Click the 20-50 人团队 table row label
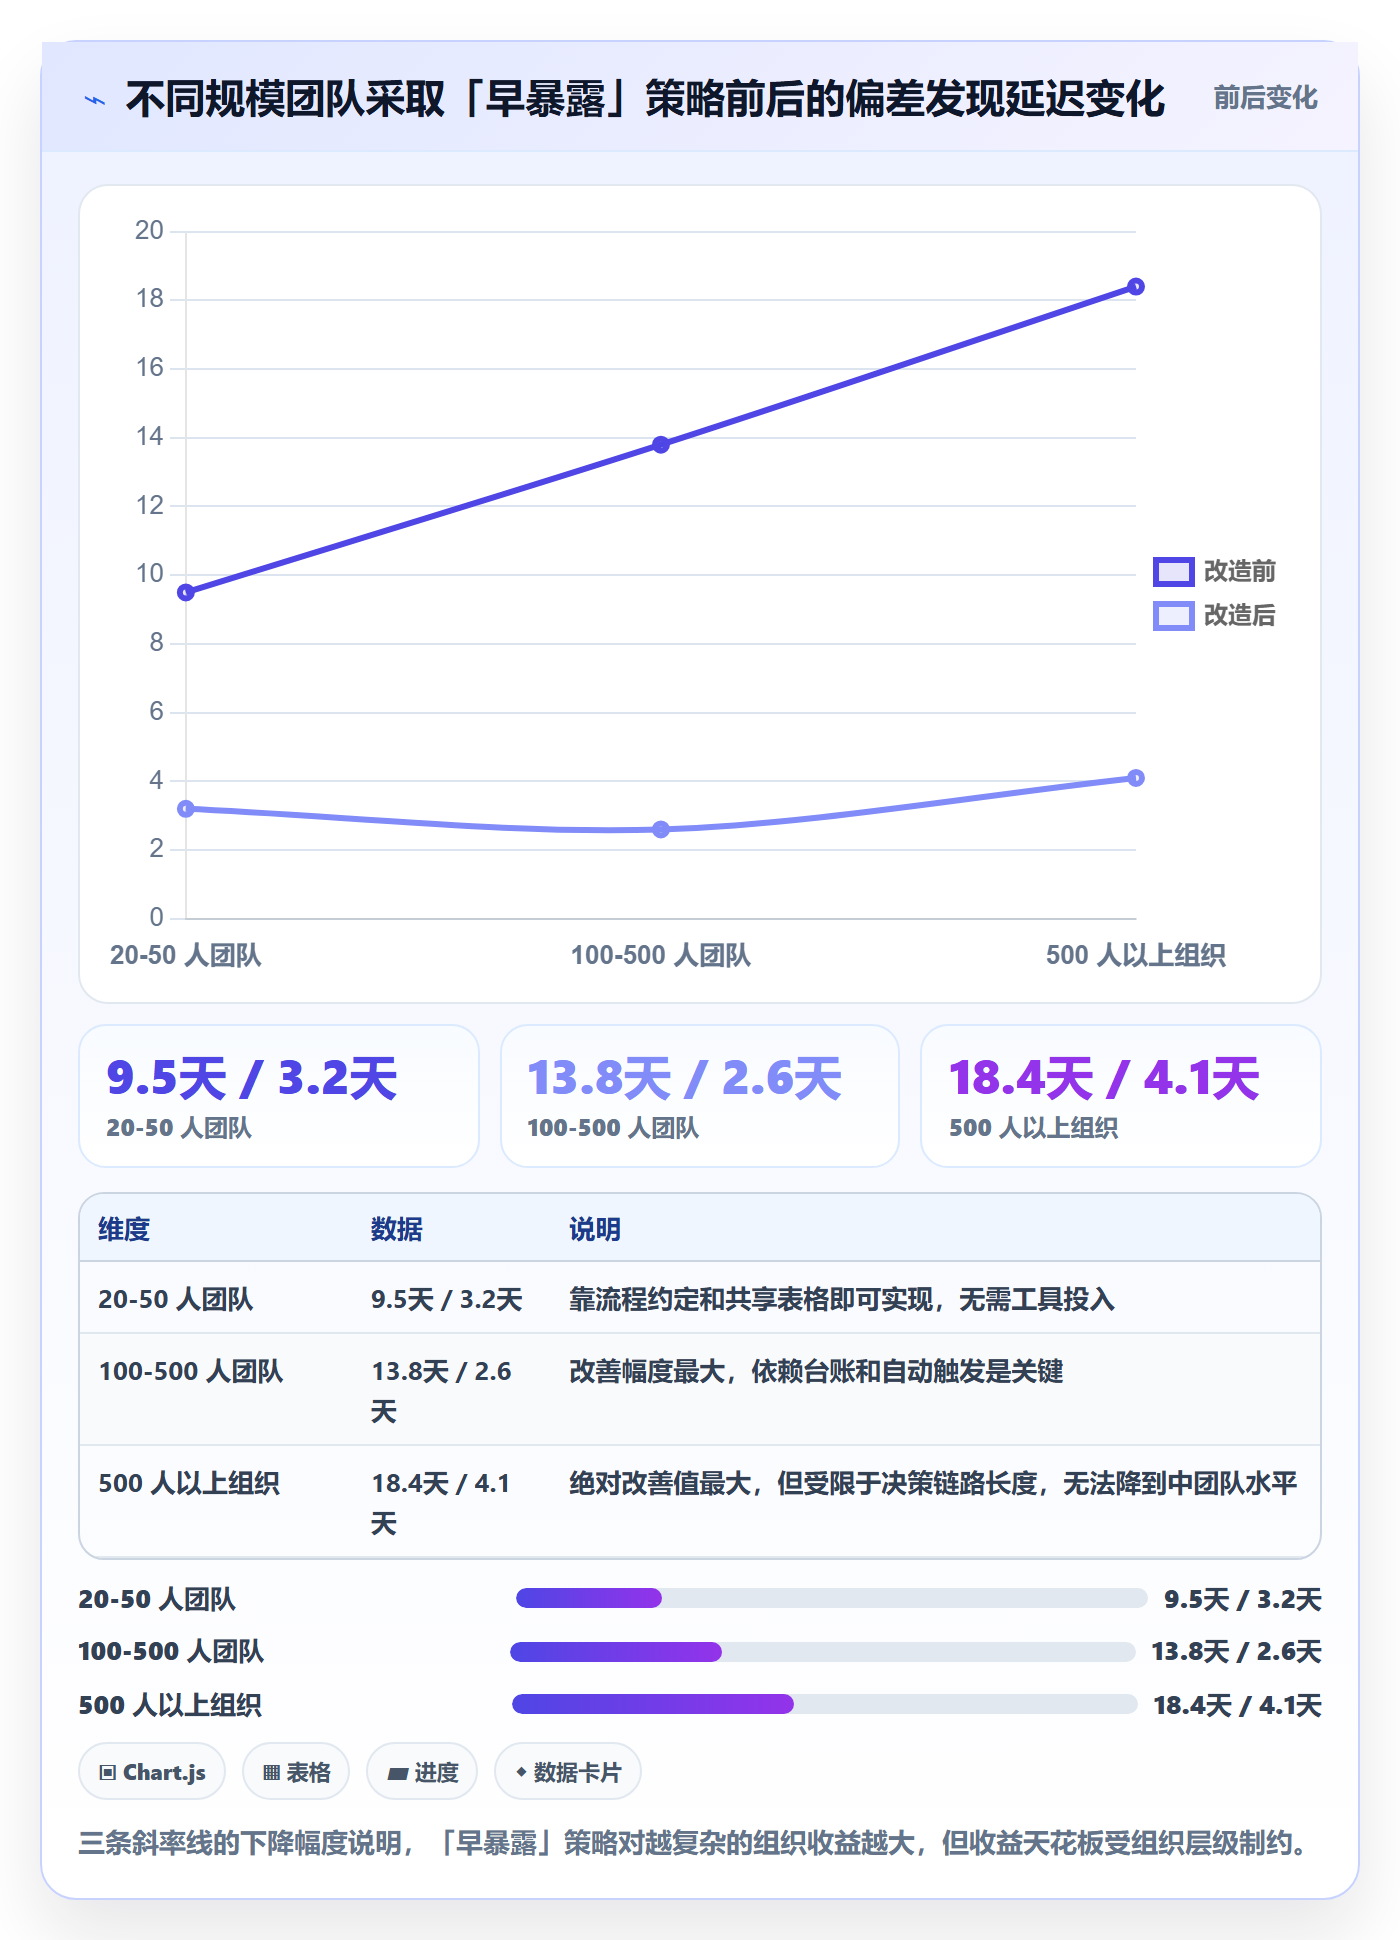 176,1299
